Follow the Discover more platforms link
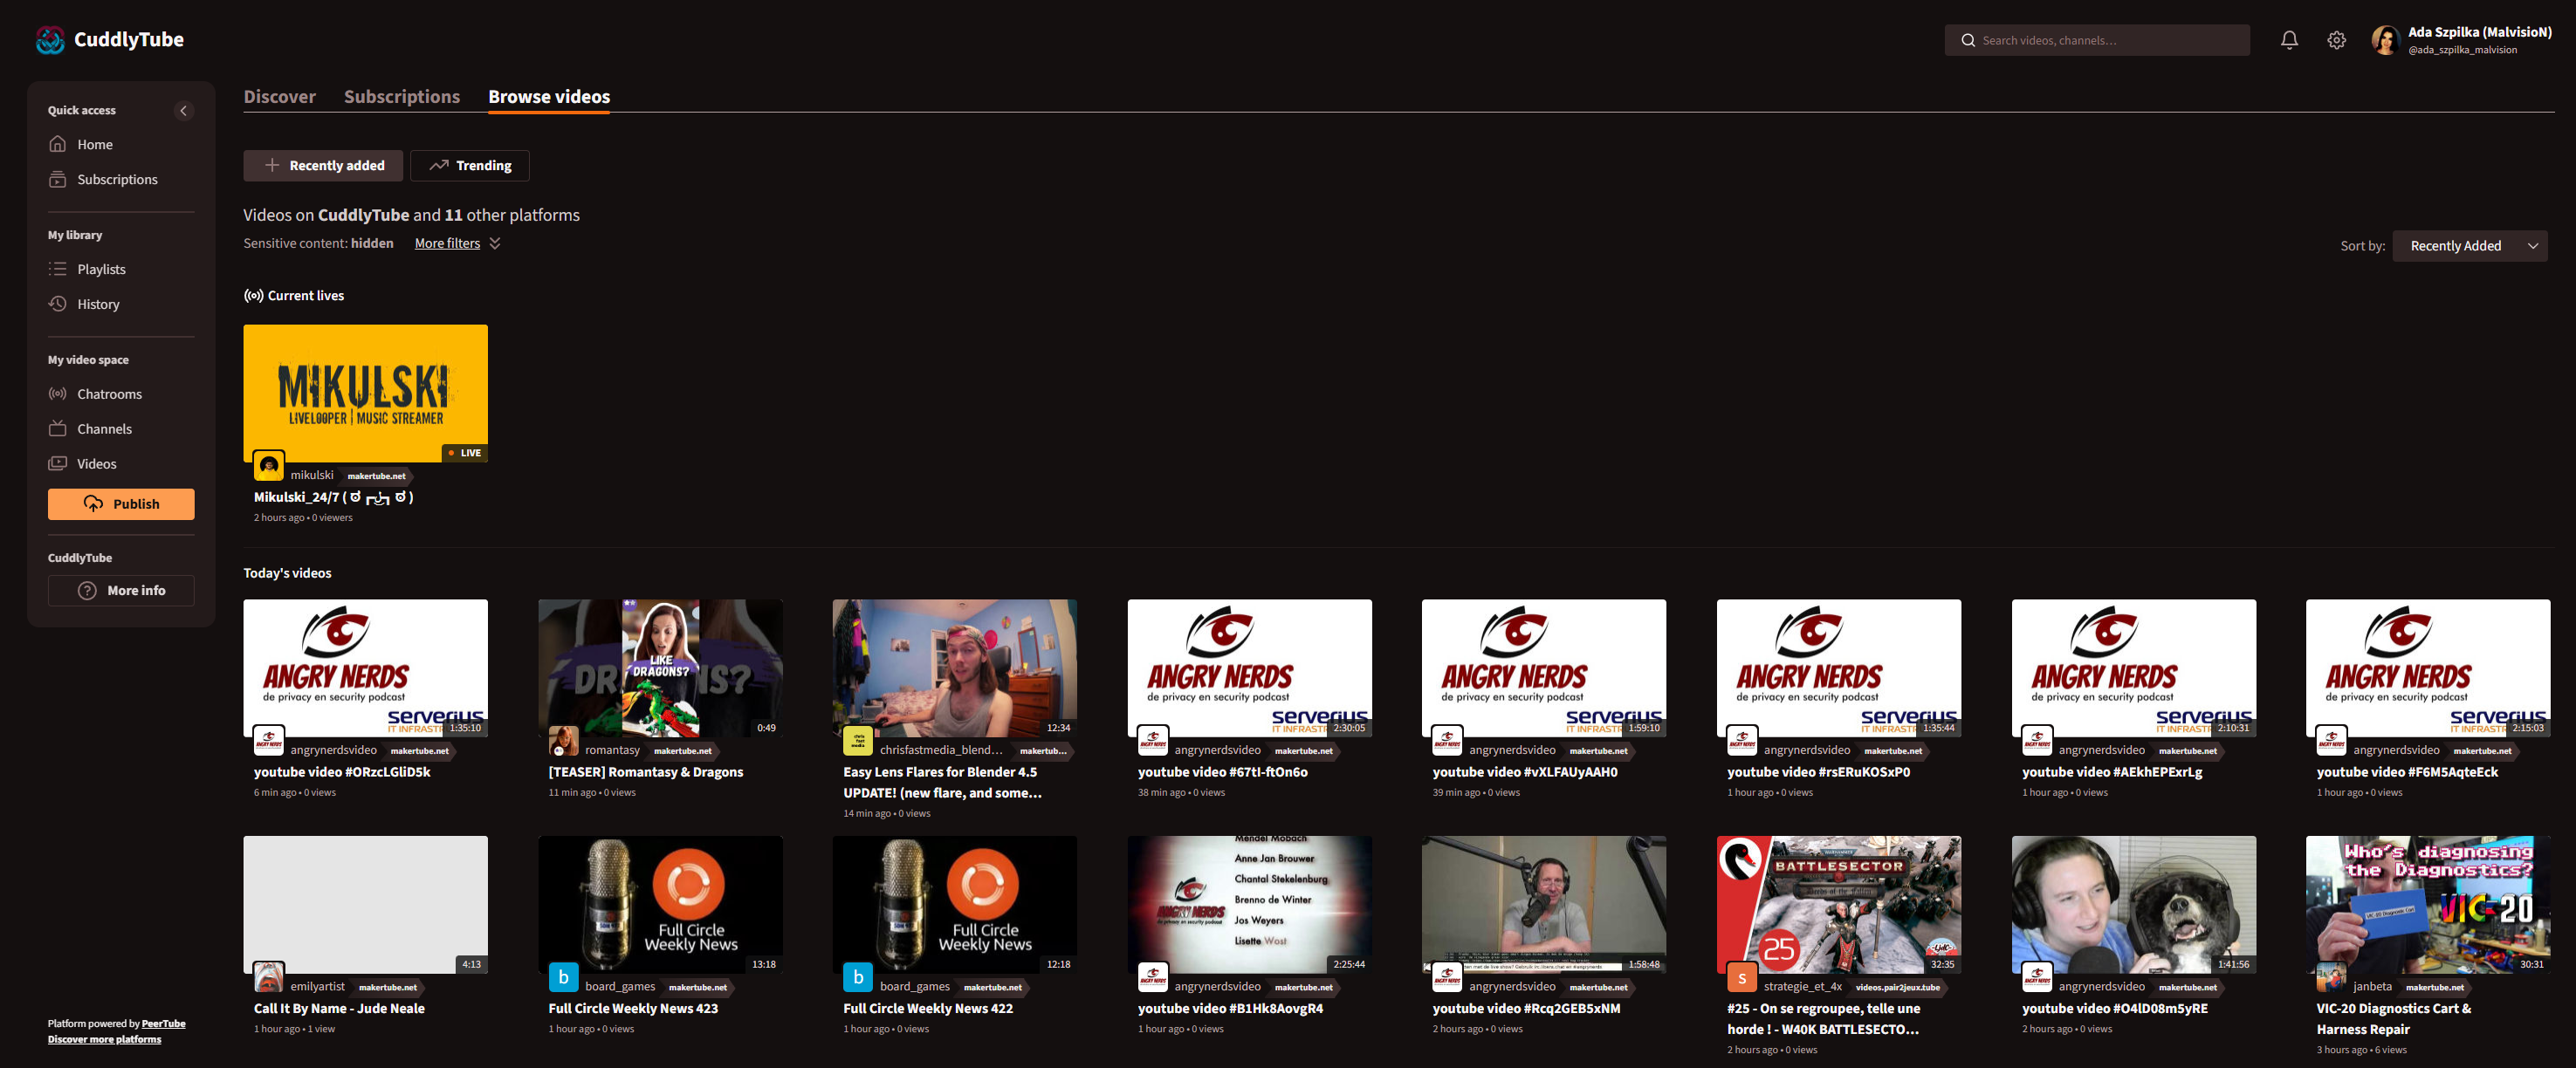Screen dimensions: 2576x1068 [x=104, y=1039]
